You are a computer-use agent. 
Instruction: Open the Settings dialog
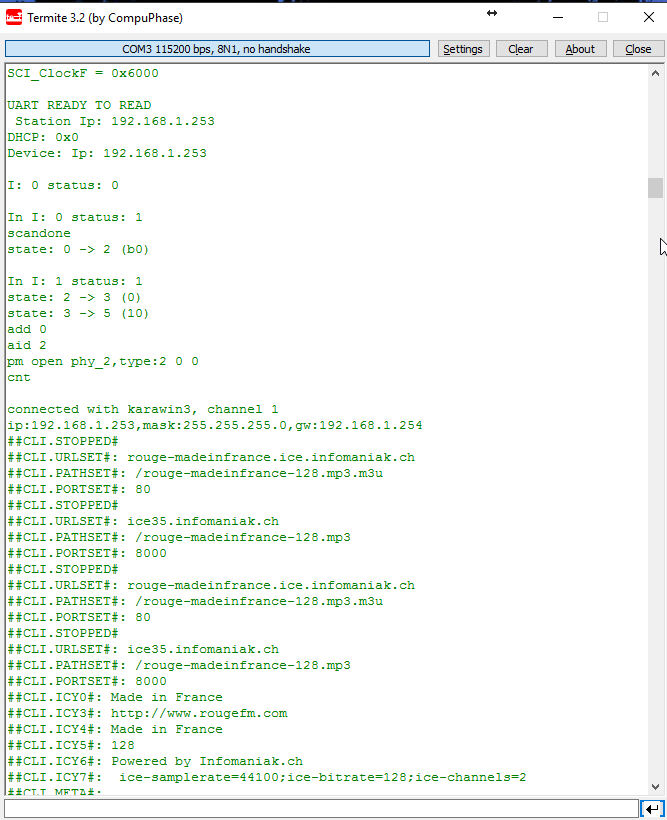coord(463,49)
